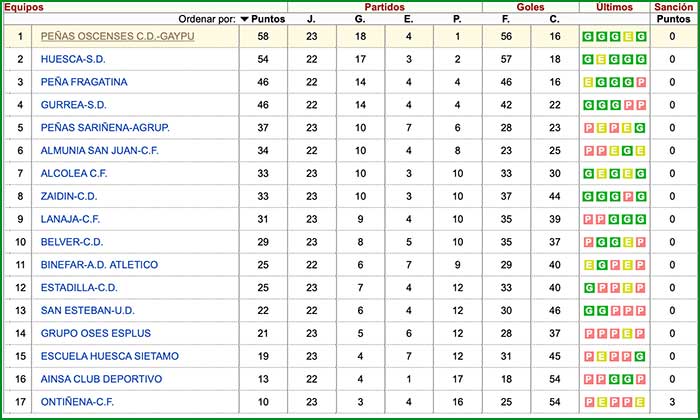Click the Partidos group header
700x420 pixels.
click(x=384, y=7)
